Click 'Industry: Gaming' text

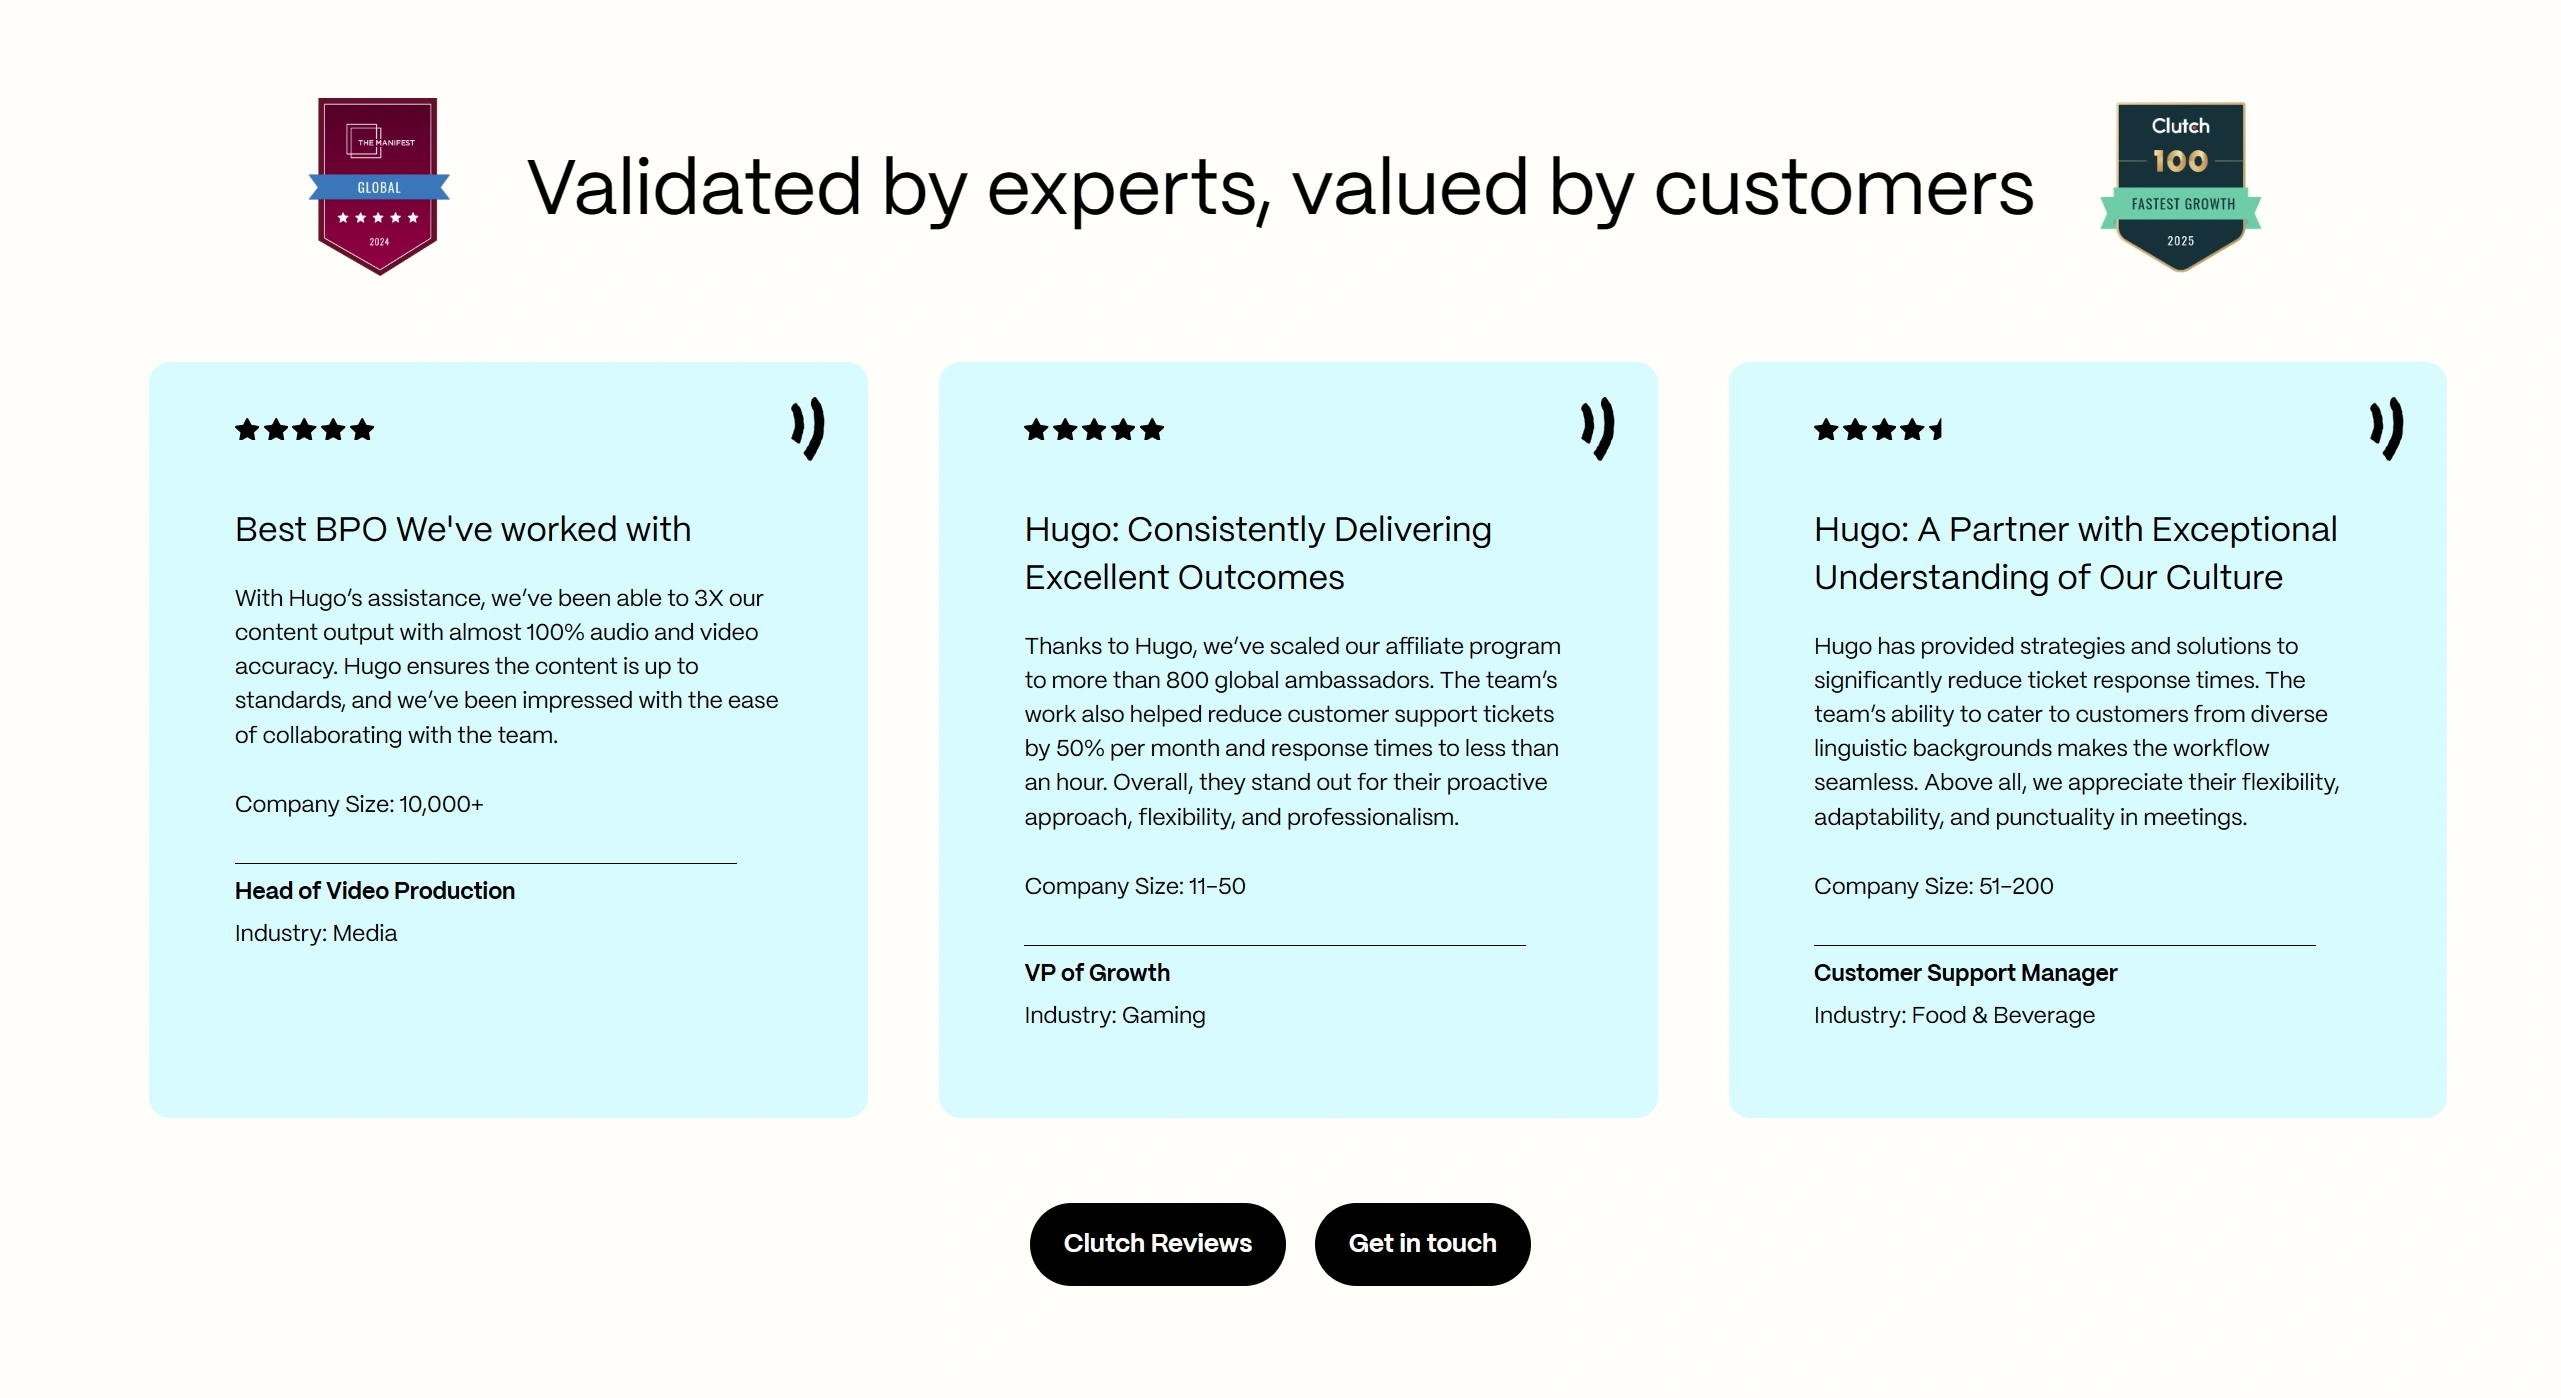pos(1114,1015)
